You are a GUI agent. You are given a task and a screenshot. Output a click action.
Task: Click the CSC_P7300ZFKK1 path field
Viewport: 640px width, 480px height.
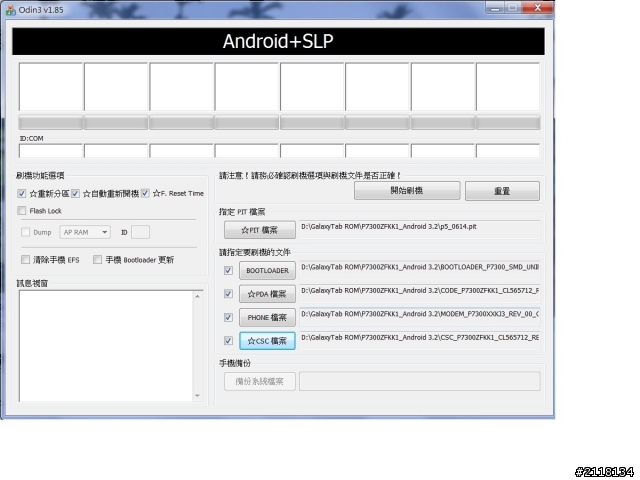coord(420,341)
